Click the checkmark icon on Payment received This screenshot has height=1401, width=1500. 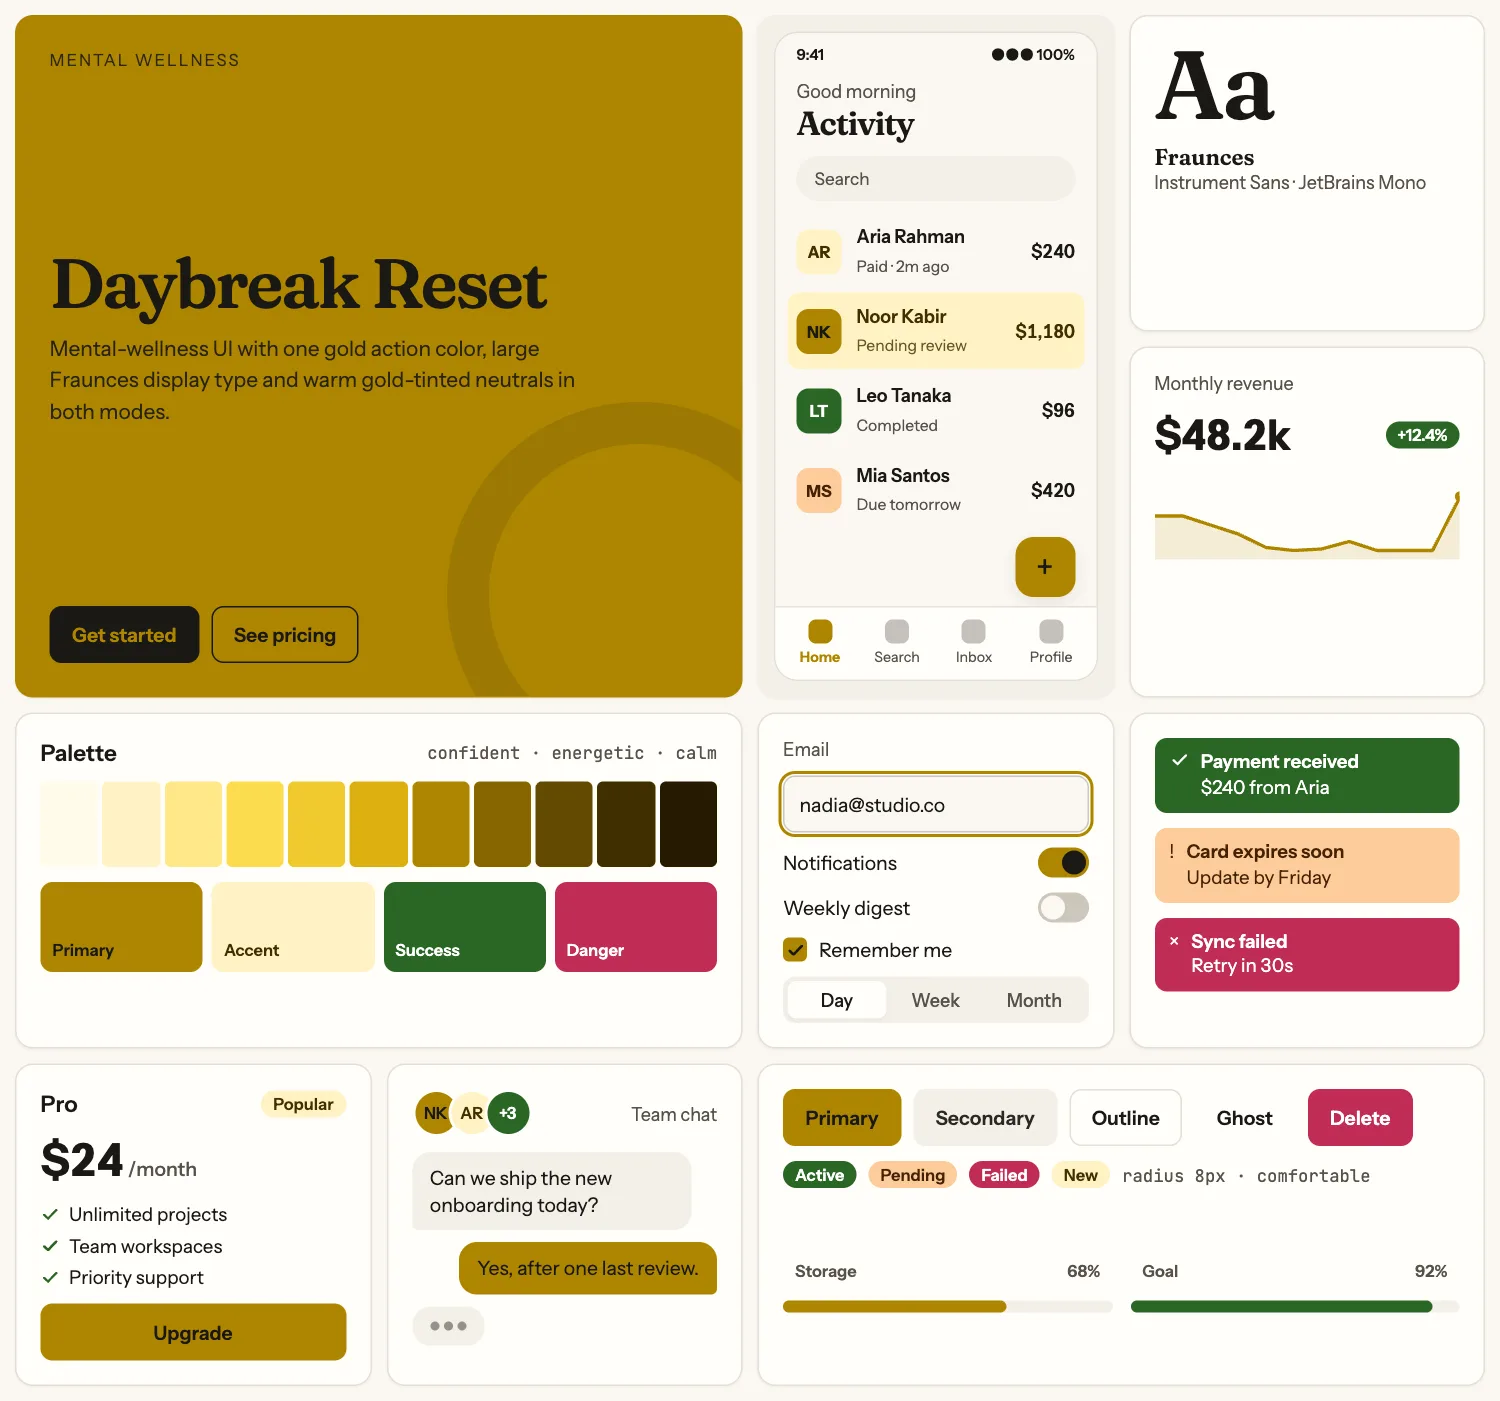[x=1180, y=760]
